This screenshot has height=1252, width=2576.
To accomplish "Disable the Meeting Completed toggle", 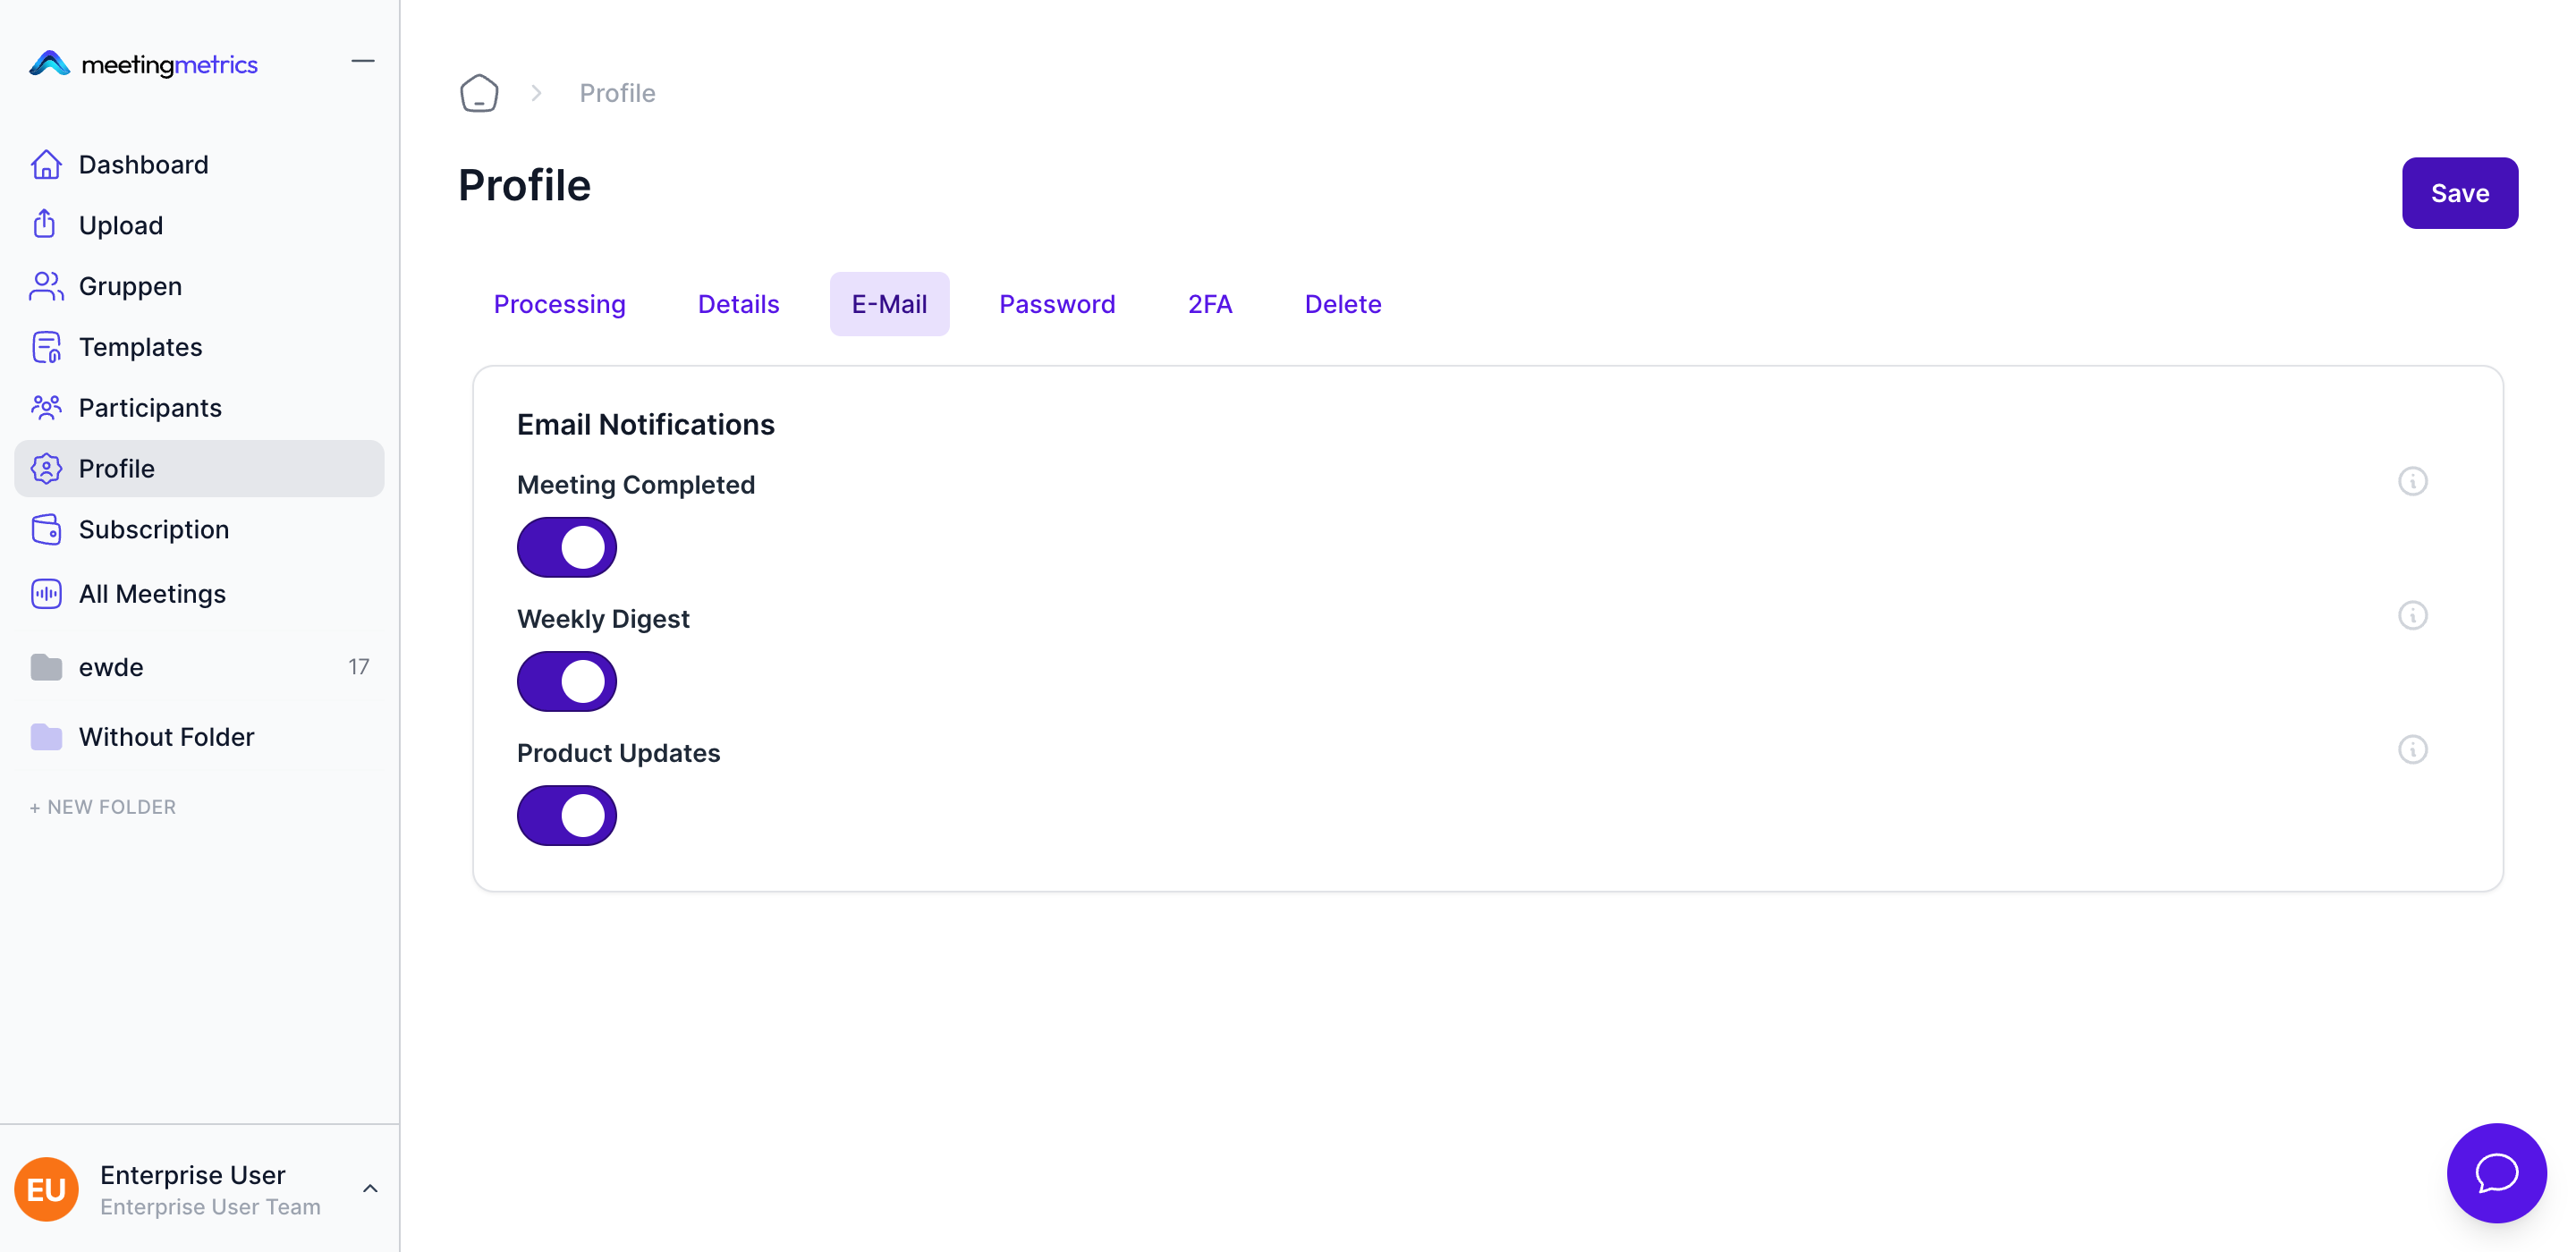I will (x=567, y=547).
